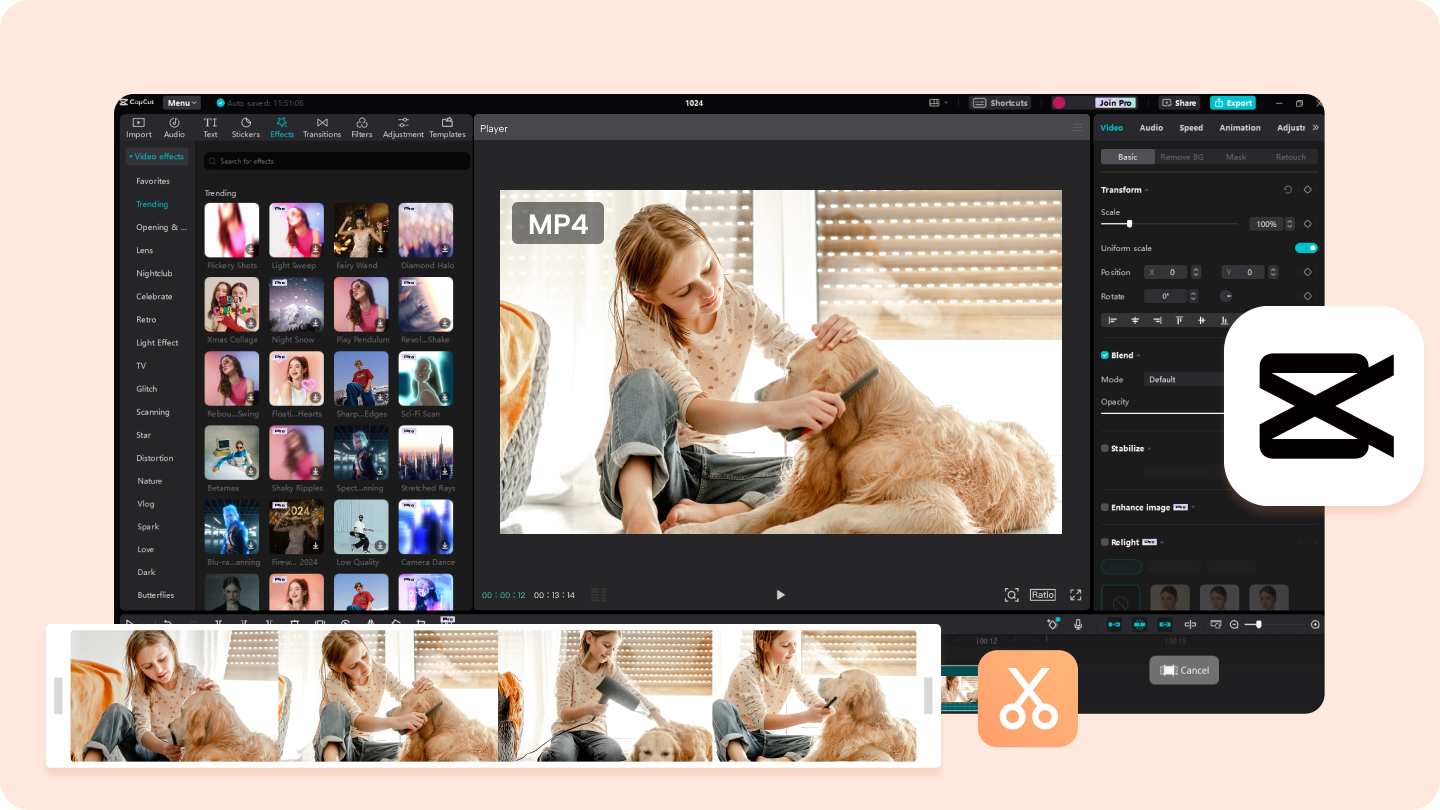Enable the Stabilize checkbox
1440x810 pixels.
pyautogui.click(x=1105, y=449)
